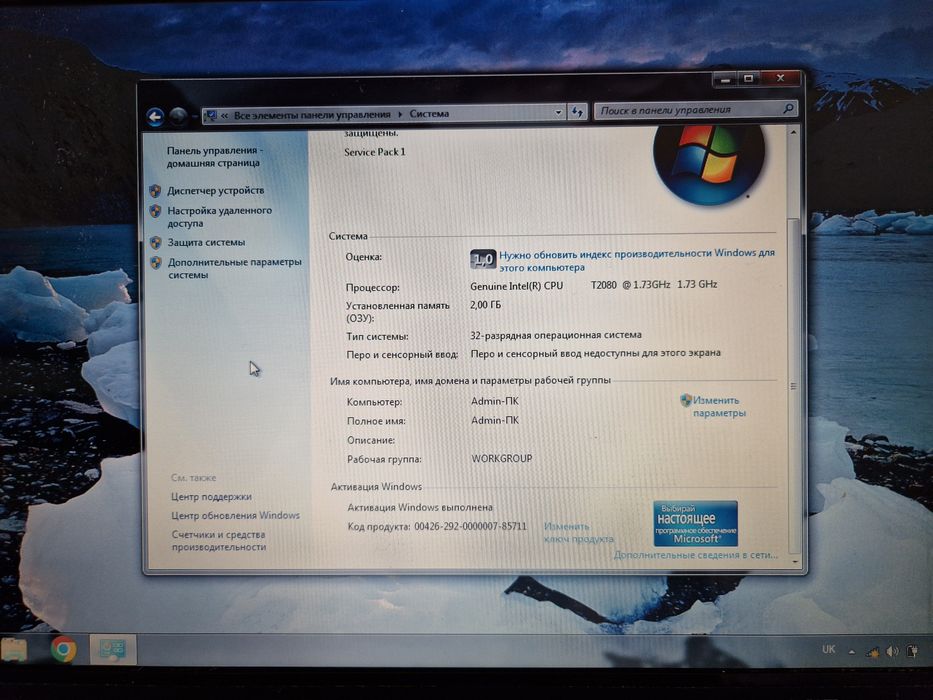Open the address bar history dropdown arrow
Viewport: 933px width, 700px height.
point(558,112)
